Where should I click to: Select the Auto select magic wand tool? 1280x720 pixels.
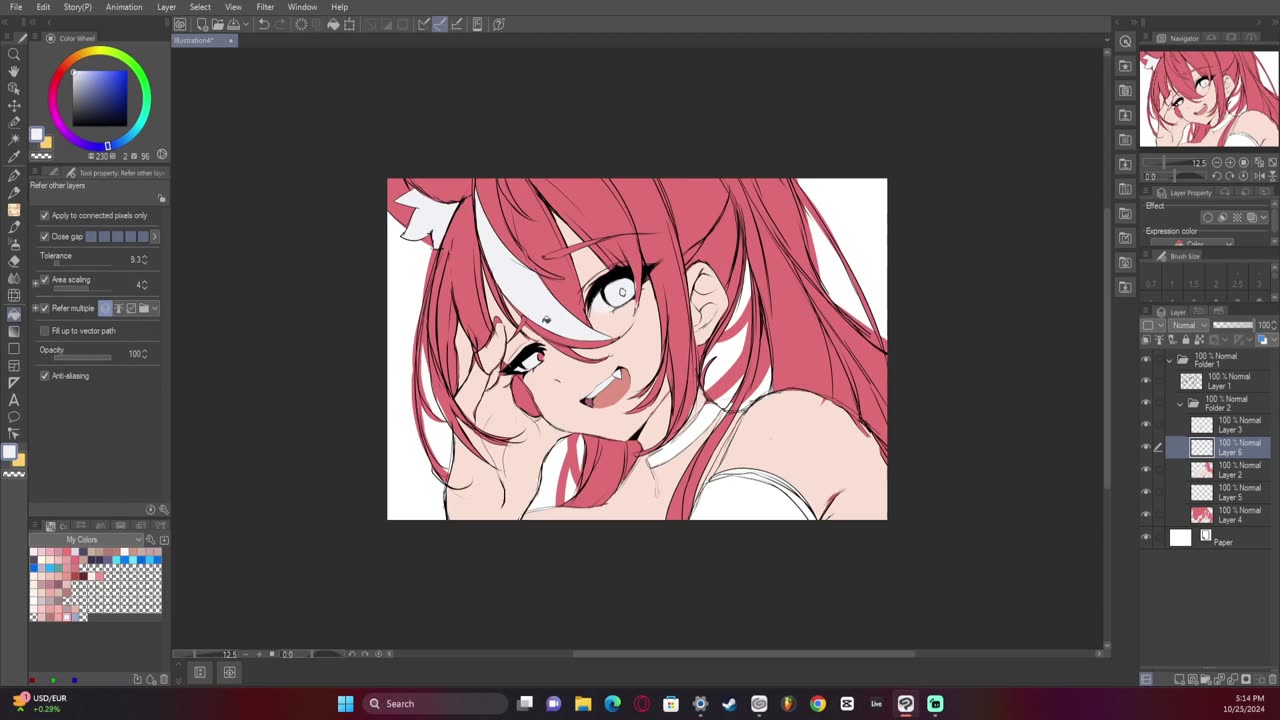pos(14,140)
